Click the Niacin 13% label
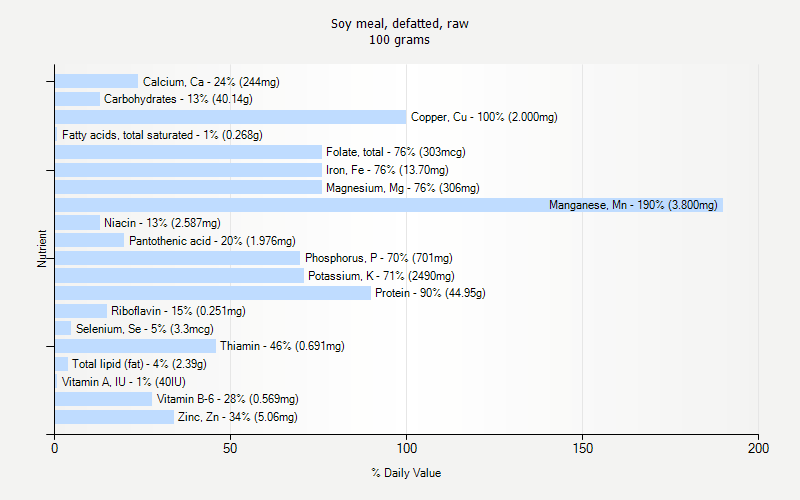The width and height of the screenshot is (800, 500). point(162,223)
